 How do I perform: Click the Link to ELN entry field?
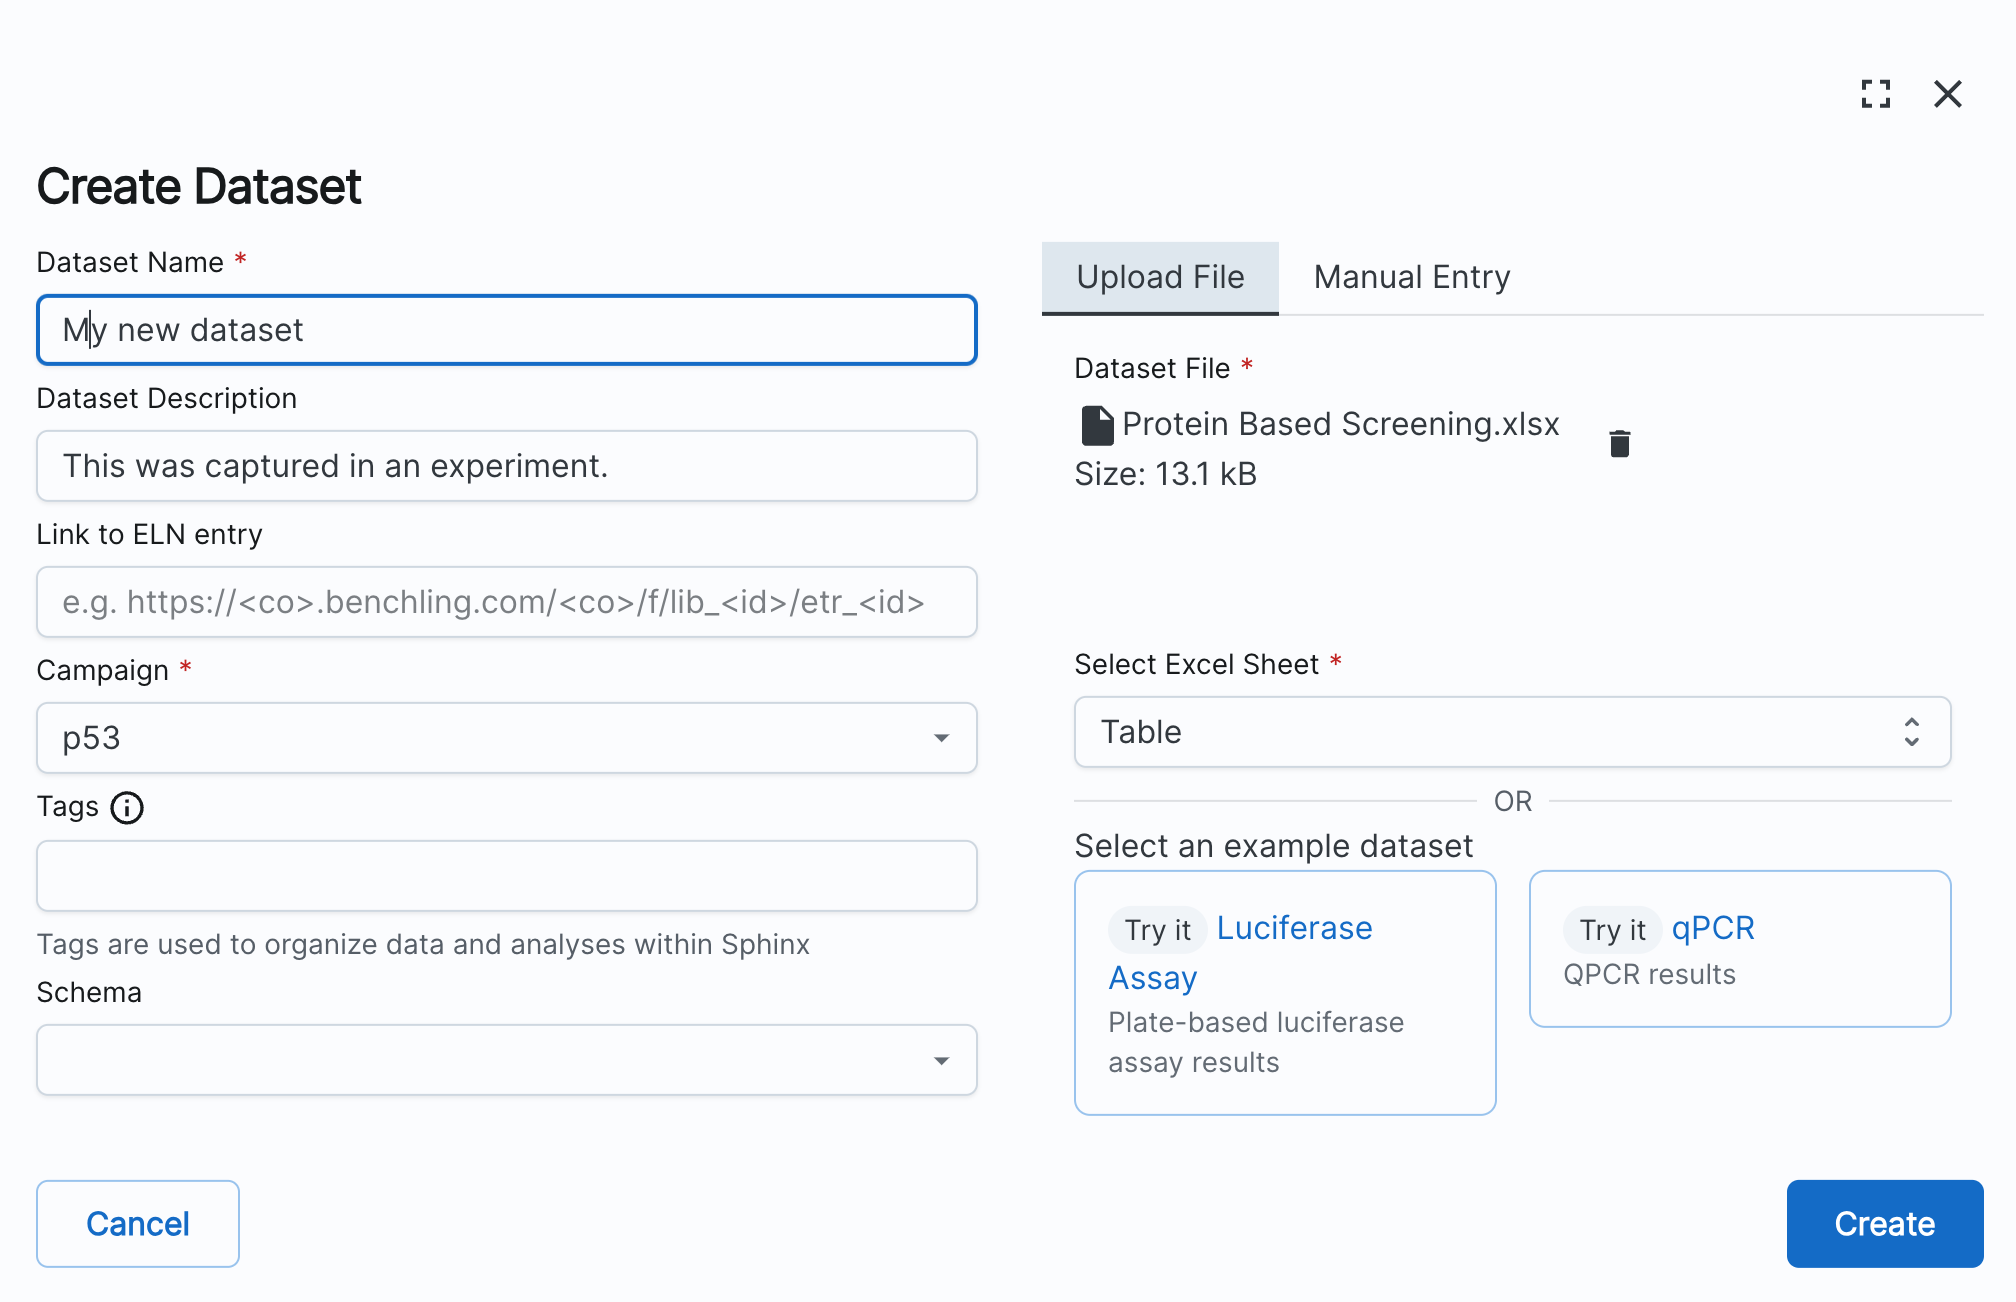point(506,602)
